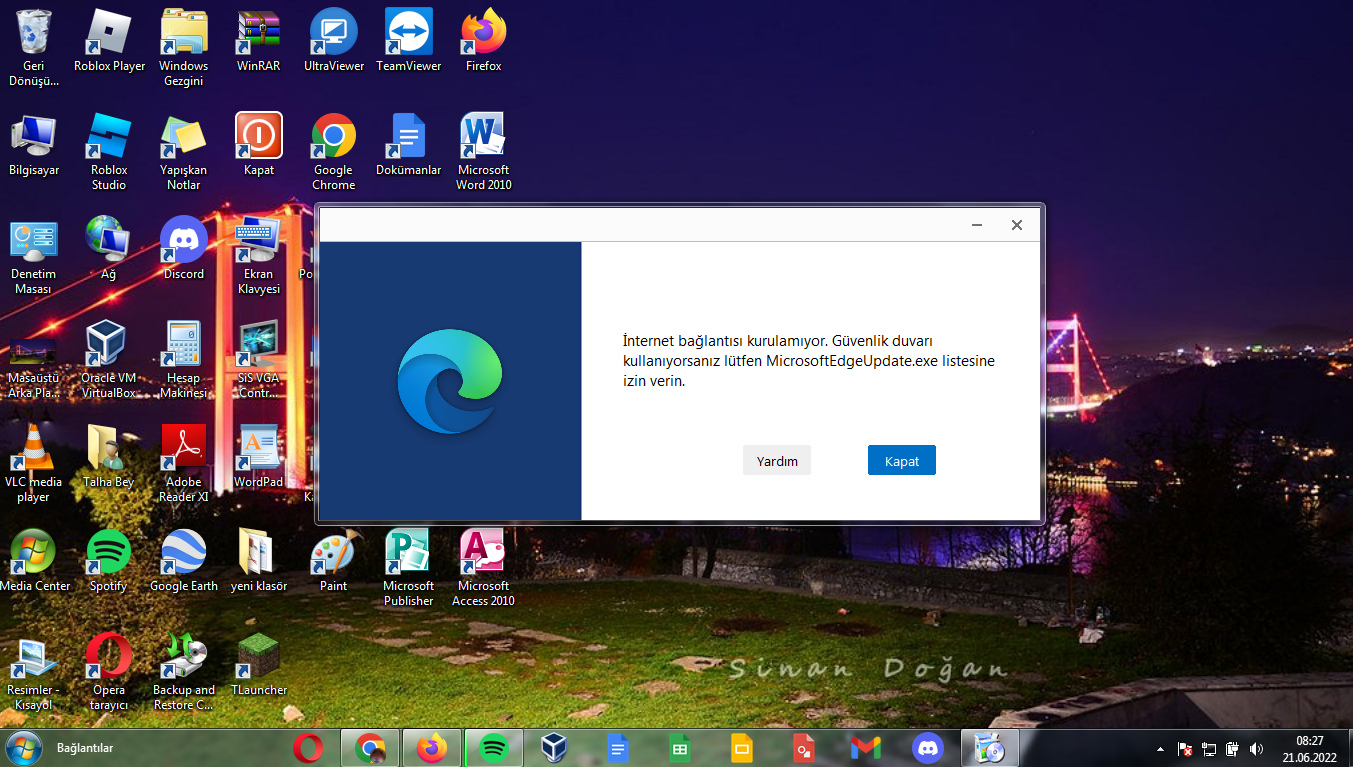Select the Discord shortcut on the desktop
1353x767 pixels.
coord(184,248)
